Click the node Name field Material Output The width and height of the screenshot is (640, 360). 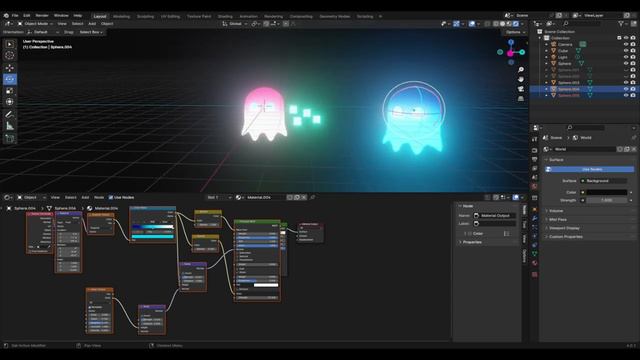click(x=494, y=215)
